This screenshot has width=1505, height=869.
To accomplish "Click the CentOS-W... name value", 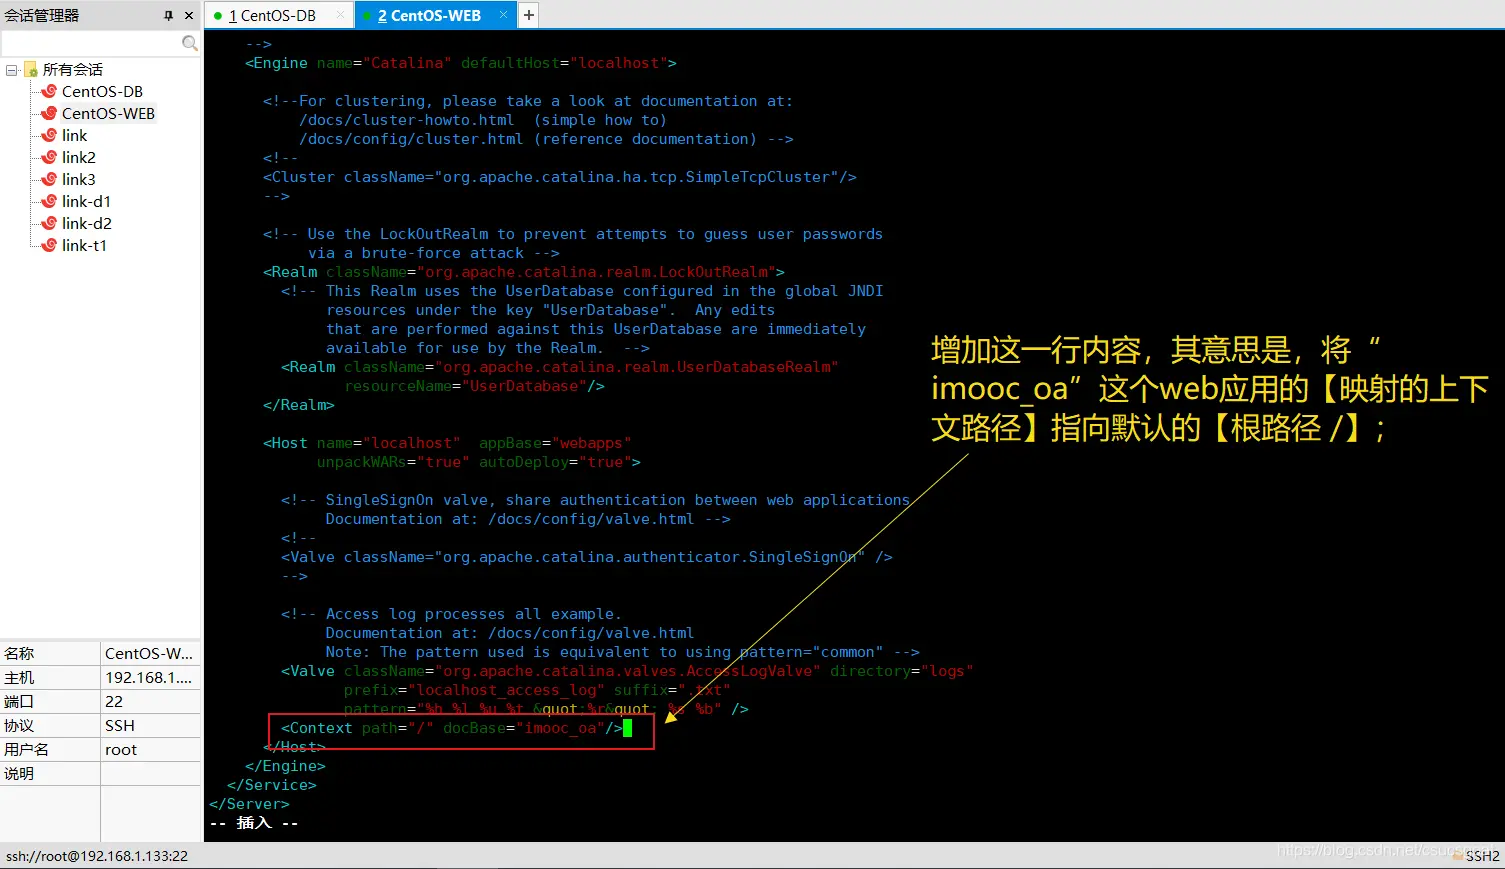I will coord(149,654).
